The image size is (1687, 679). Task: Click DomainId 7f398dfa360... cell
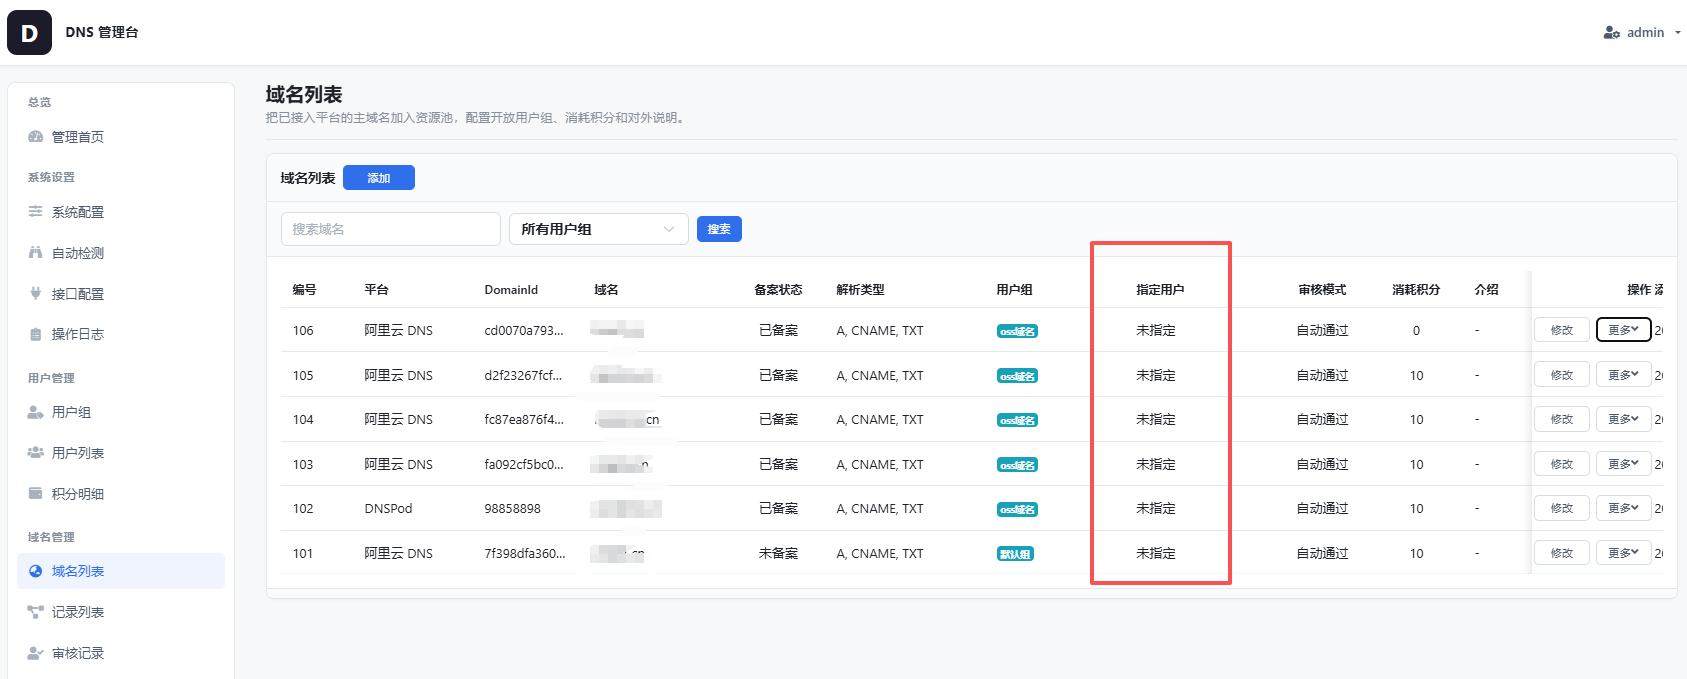coord(525,553)
